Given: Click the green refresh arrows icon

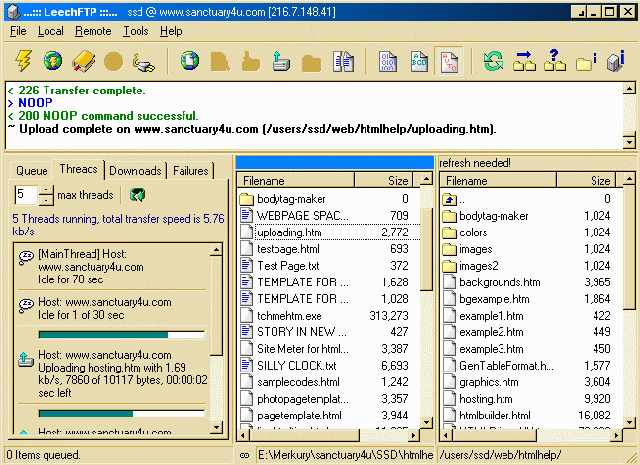Looking at the screenshot, I should (x=493, y=62).
